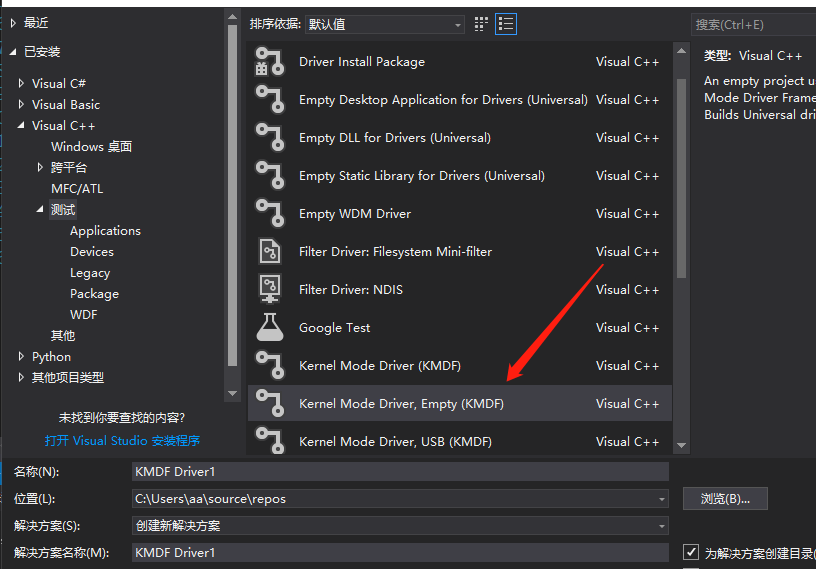The width and height of the screenshot is (816, 569).
Task: Click category tree scroll up arrow
Action: 233,18
